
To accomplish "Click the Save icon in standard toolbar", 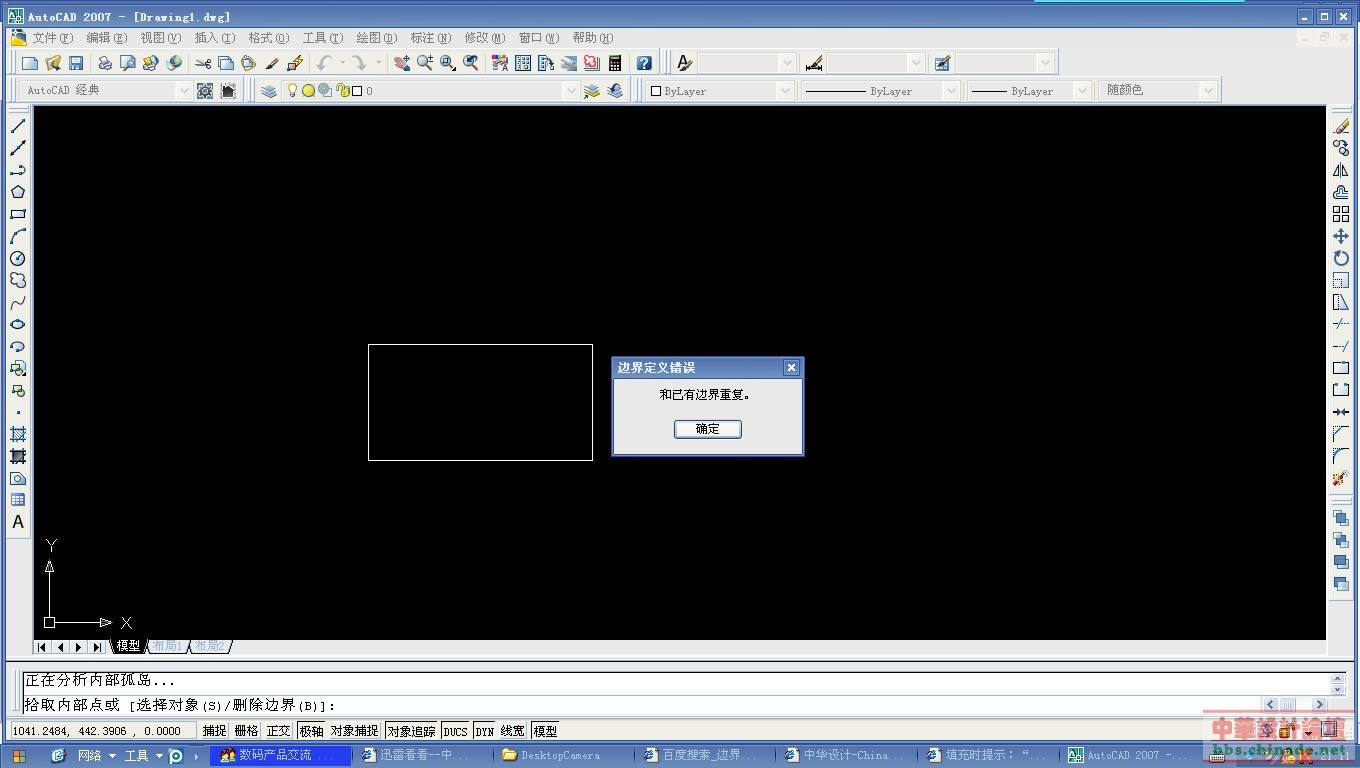I will [76, 63].
